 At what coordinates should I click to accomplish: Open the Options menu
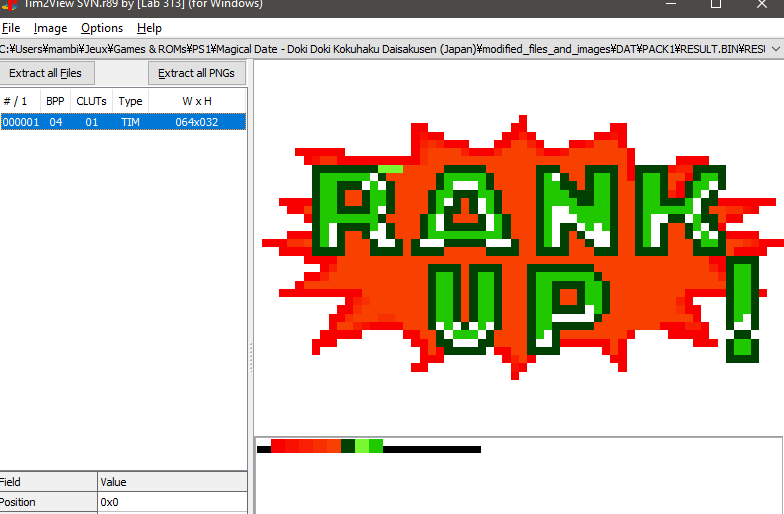click(102, 28)
